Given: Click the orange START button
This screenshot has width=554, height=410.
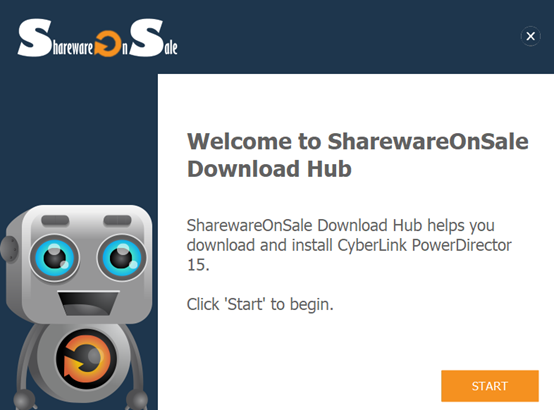Looking at the screenshot, I should click(490, 386).
